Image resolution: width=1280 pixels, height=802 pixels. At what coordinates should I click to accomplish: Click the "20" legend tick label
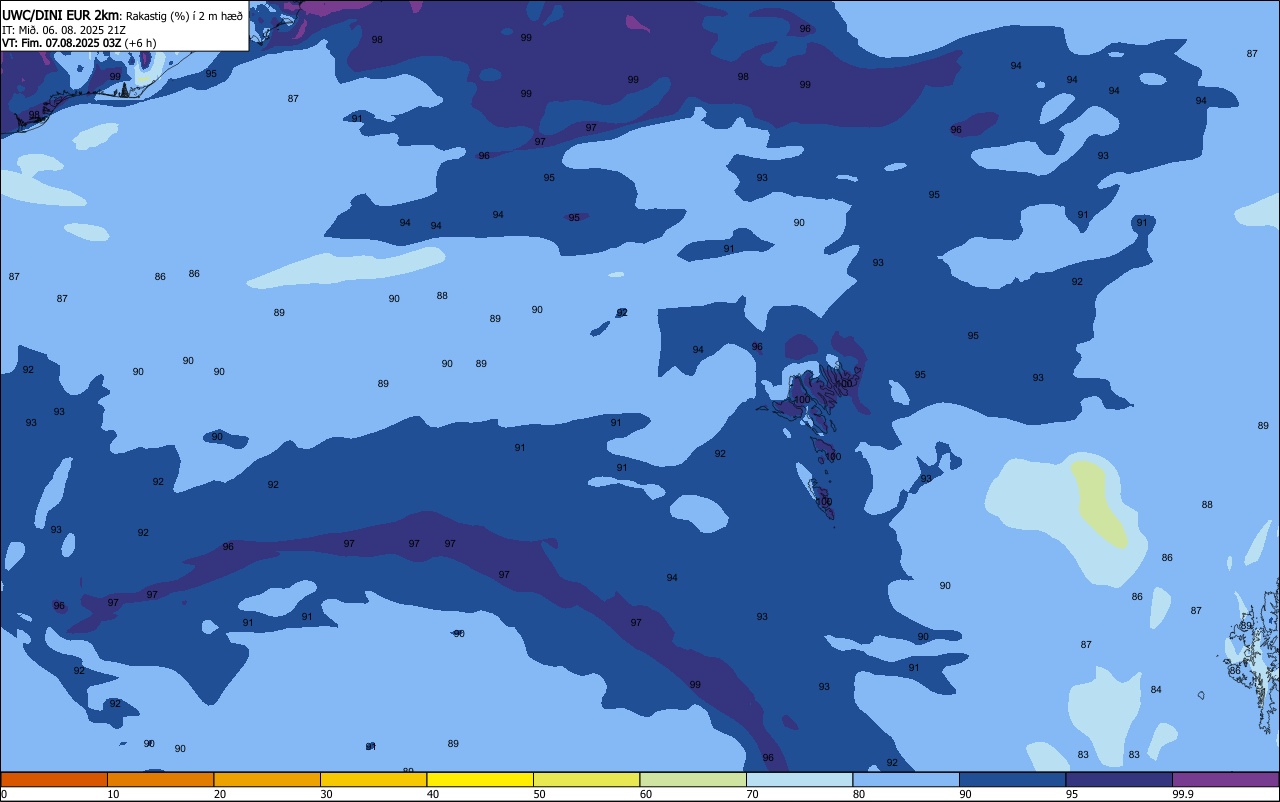click(x=220, y=794)
